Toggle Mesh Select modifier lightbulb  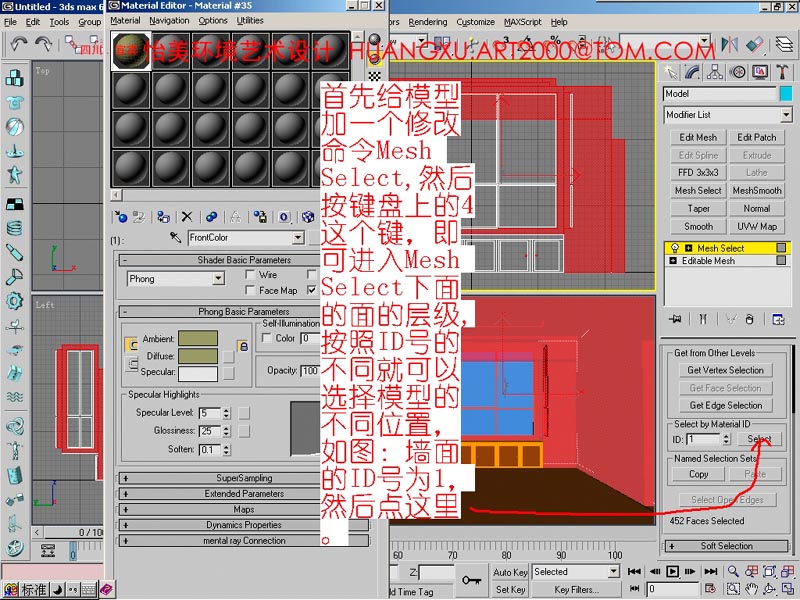675,248
